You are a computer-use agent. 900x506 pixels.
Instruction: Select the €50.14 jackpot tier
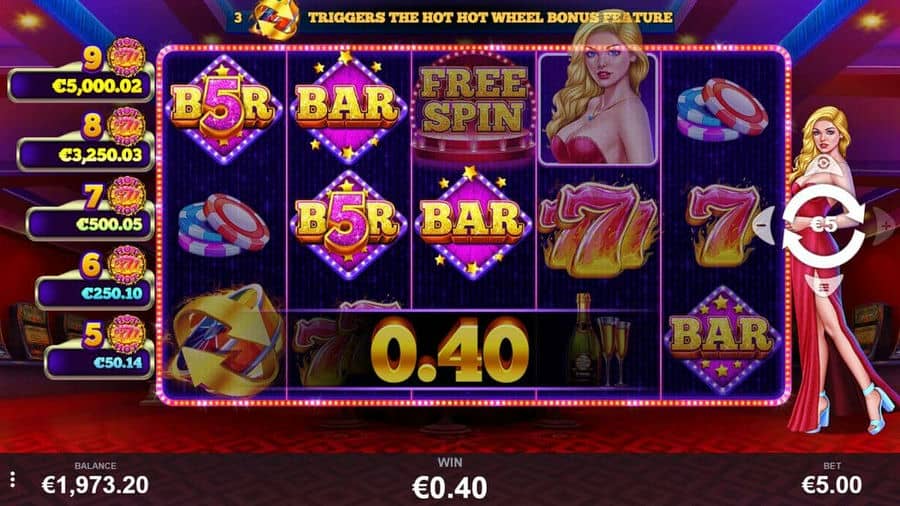[x=100, y=362]
